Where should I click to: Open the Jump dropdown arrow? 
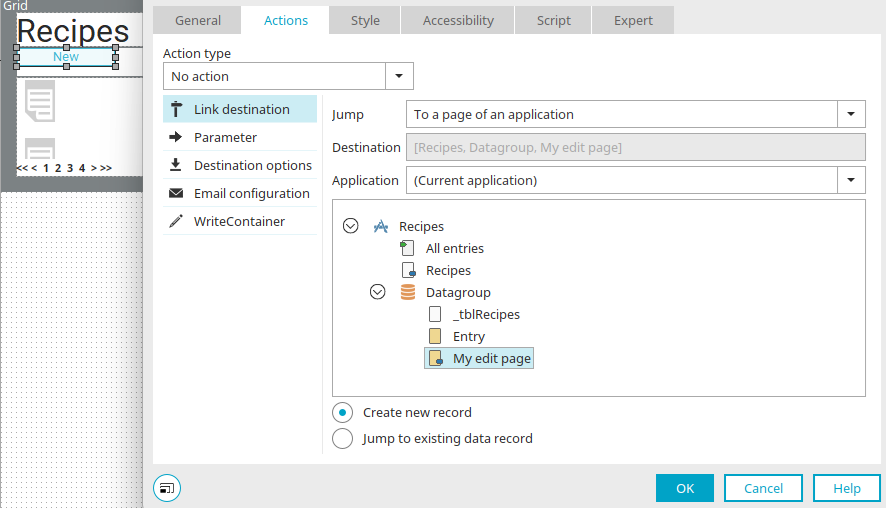coord(851,114)
